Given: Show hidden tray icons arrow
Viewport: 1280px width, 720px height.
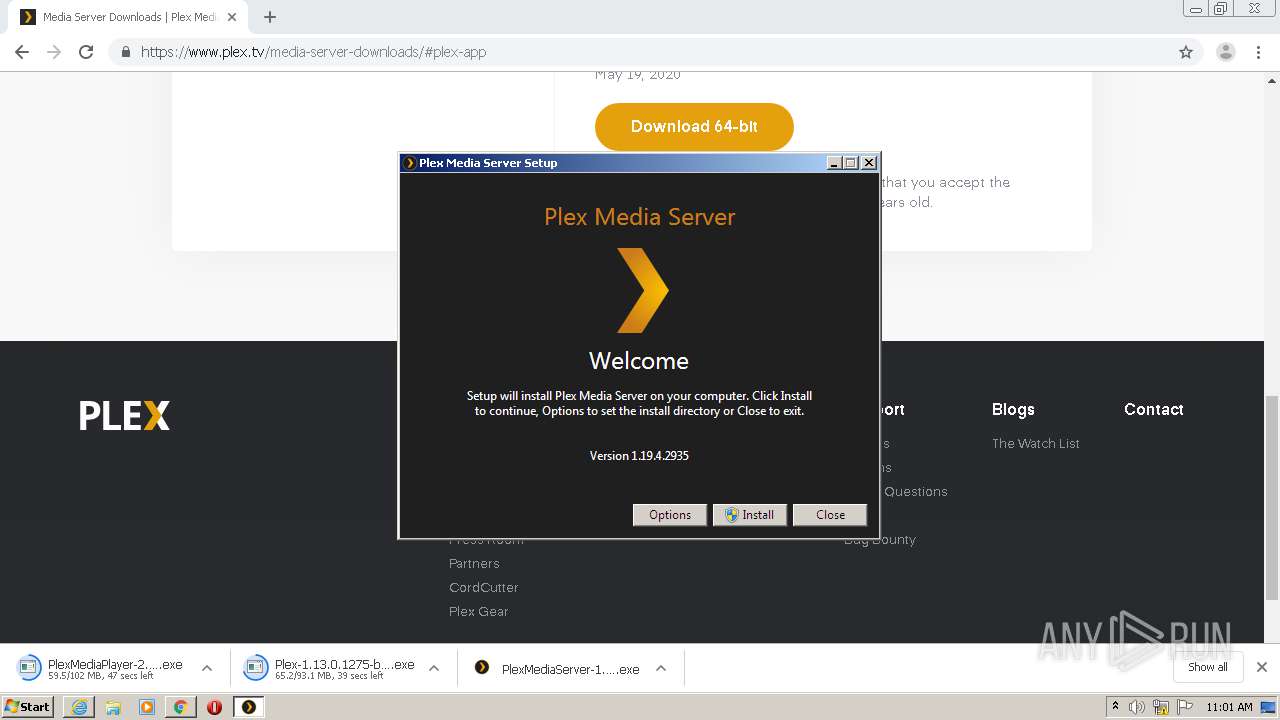Looking at the screenshot, I should (1115, 706).
